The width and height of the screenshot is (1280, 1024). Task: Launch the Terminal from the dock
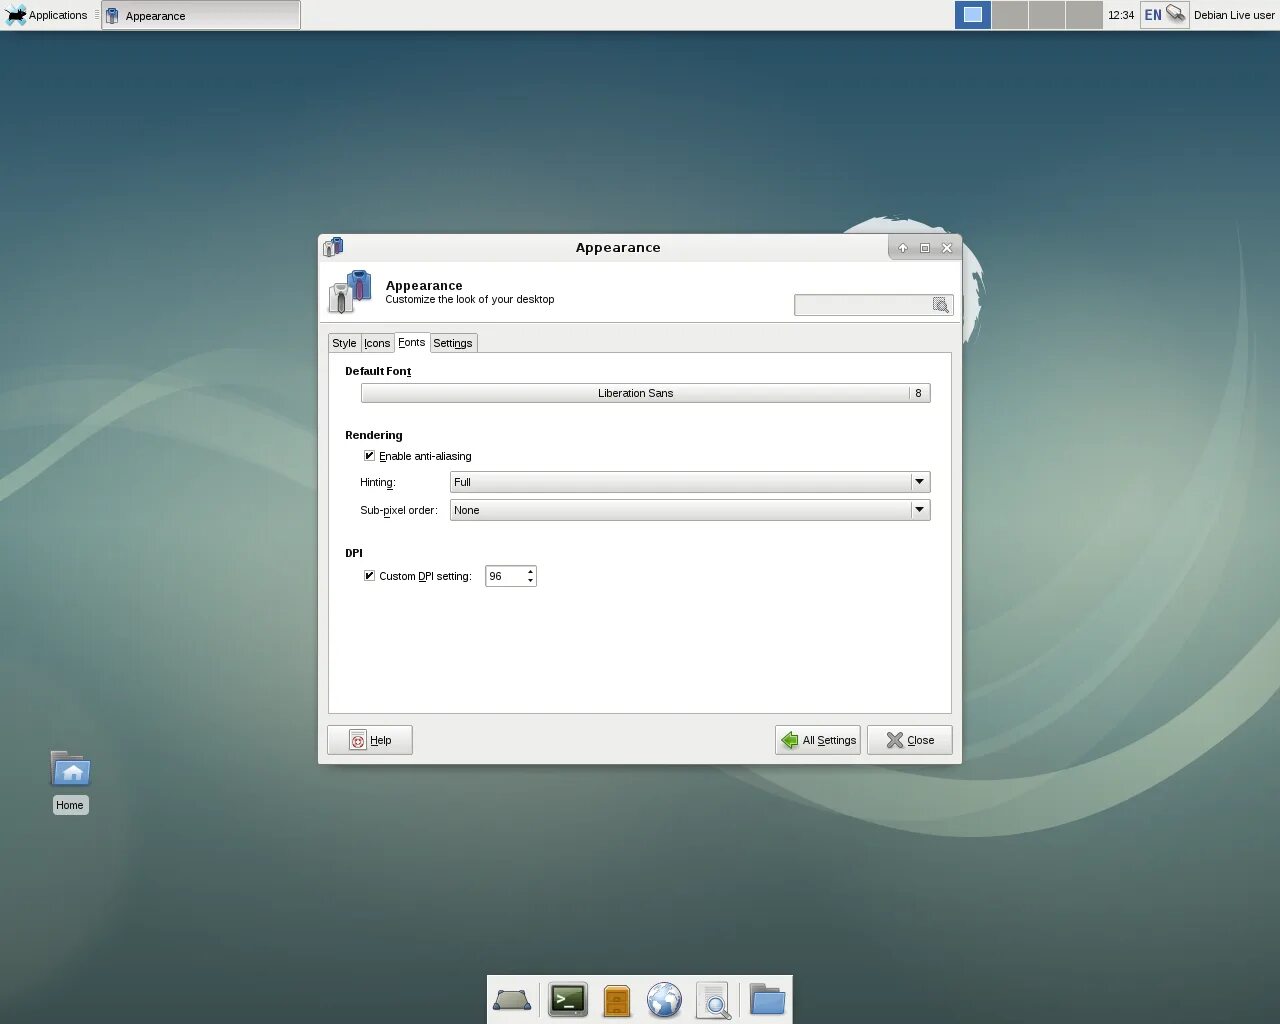(x=568, y=1000)
